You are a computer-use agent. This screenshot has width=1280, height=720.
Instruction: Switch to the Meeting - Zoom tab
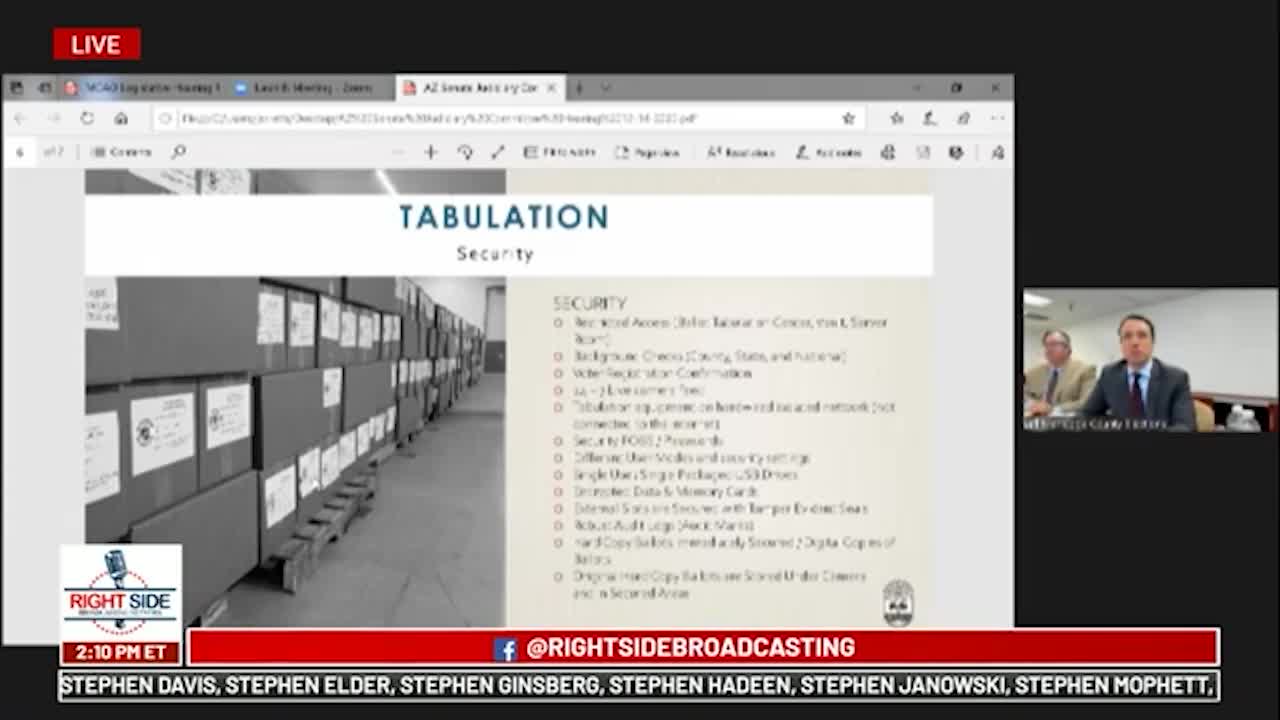click(x=310, y=88)
